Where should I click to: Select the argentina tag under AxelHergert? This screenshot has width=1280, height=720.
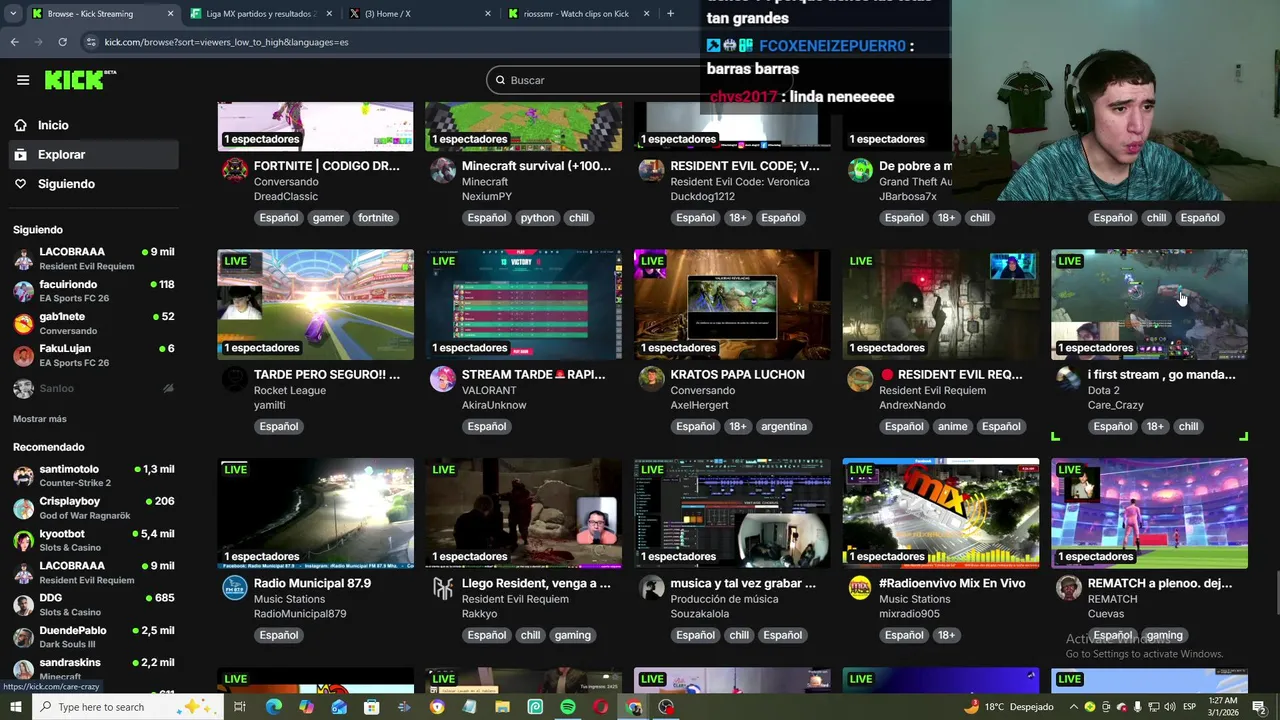click(784, 427)
